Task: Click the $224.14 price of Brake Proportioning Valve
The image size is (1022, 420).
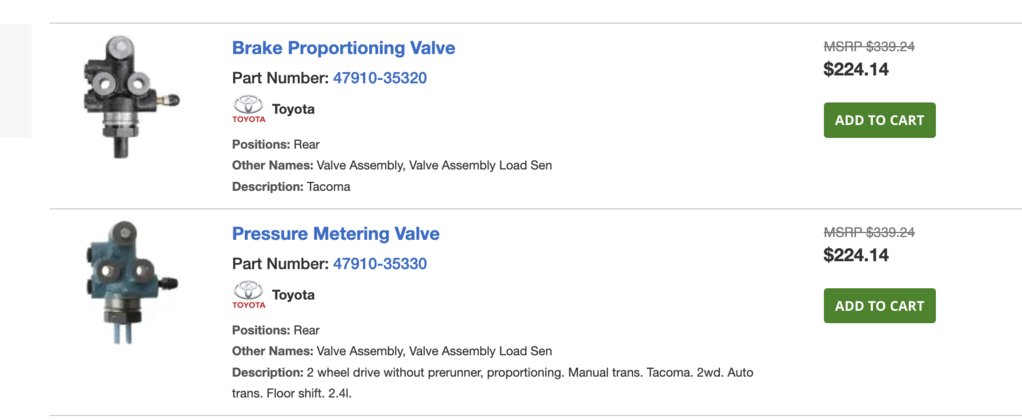Action: (856, 69)
